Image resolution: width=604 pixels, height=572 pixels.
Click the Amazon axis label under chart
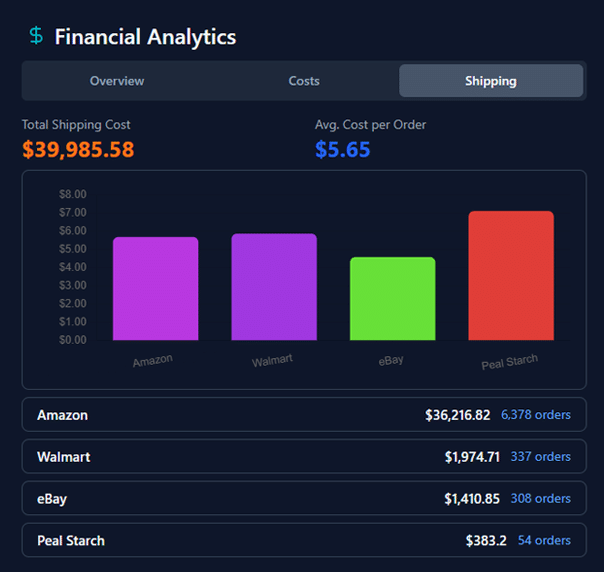pos(153,361)
